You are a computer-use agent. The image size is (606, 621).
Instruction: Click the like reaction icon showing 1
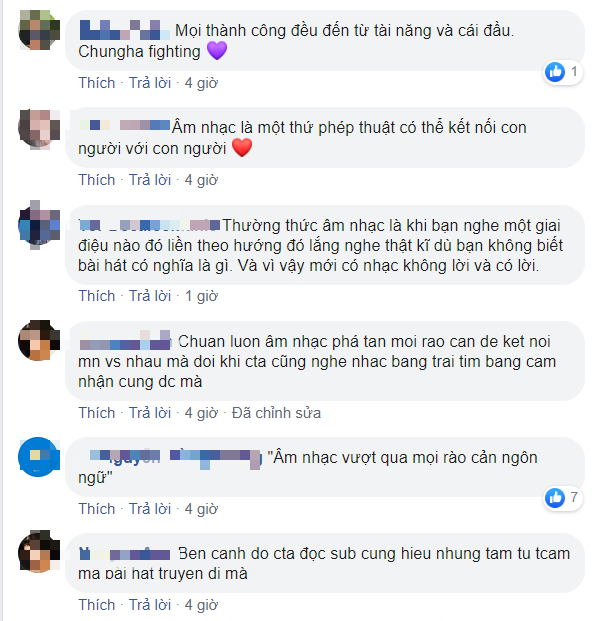pos(555,72)
